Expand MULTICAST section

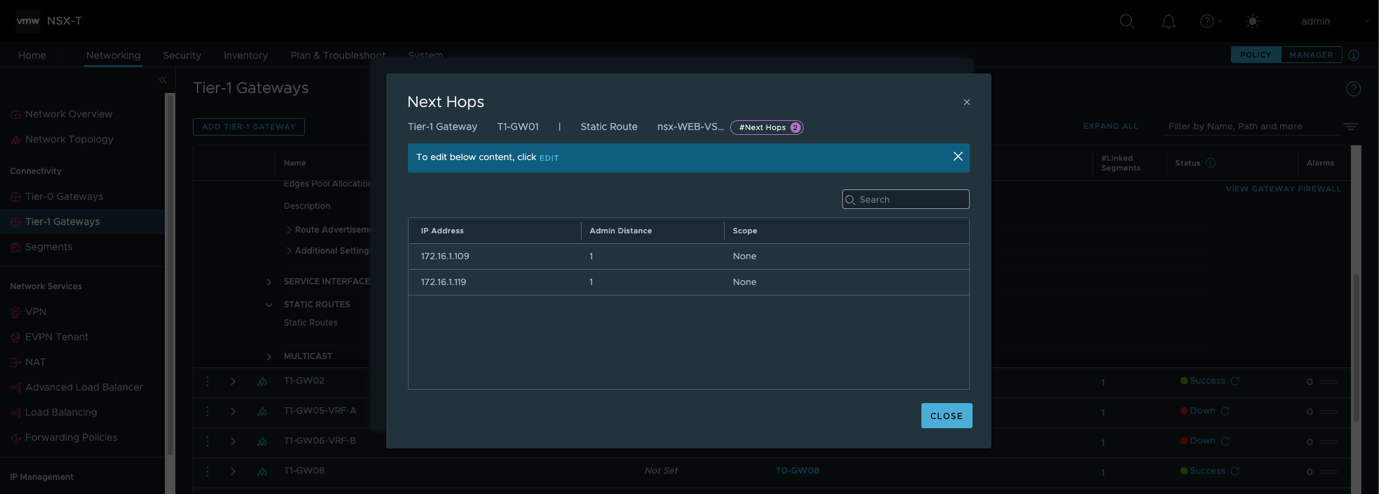point(269,356)
